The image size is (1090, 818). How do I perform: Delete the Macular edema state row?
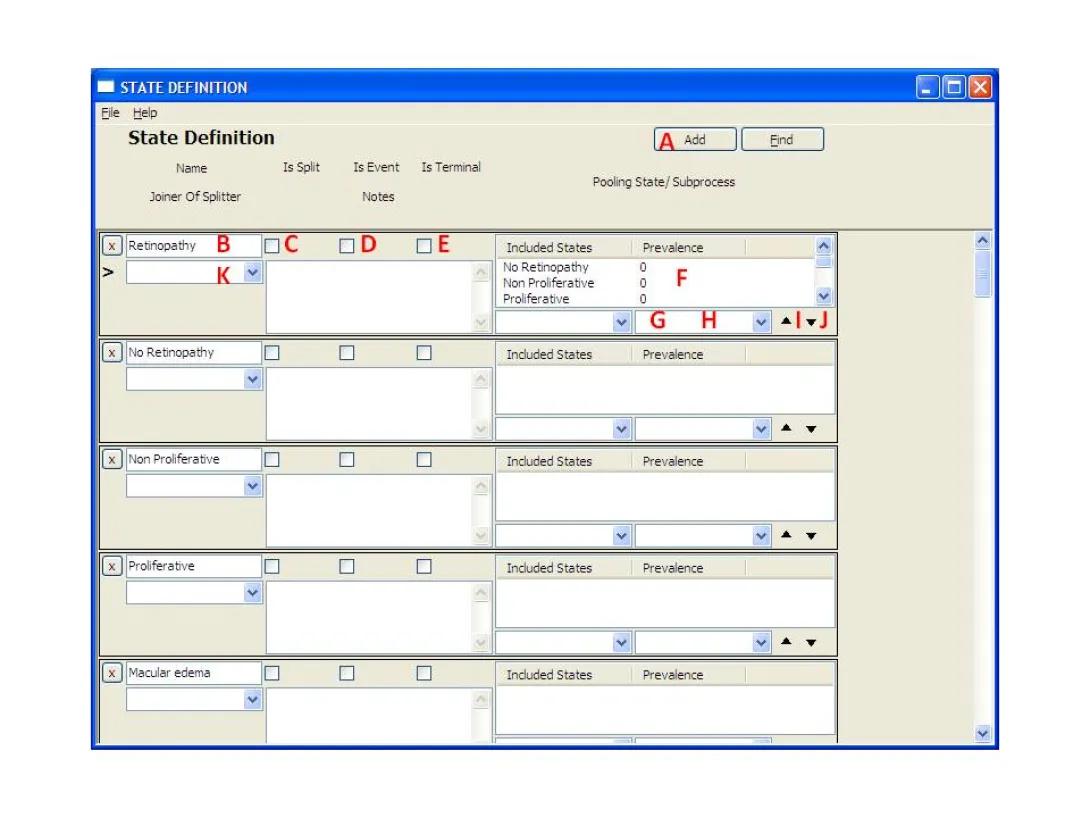(x=112, y=673)
